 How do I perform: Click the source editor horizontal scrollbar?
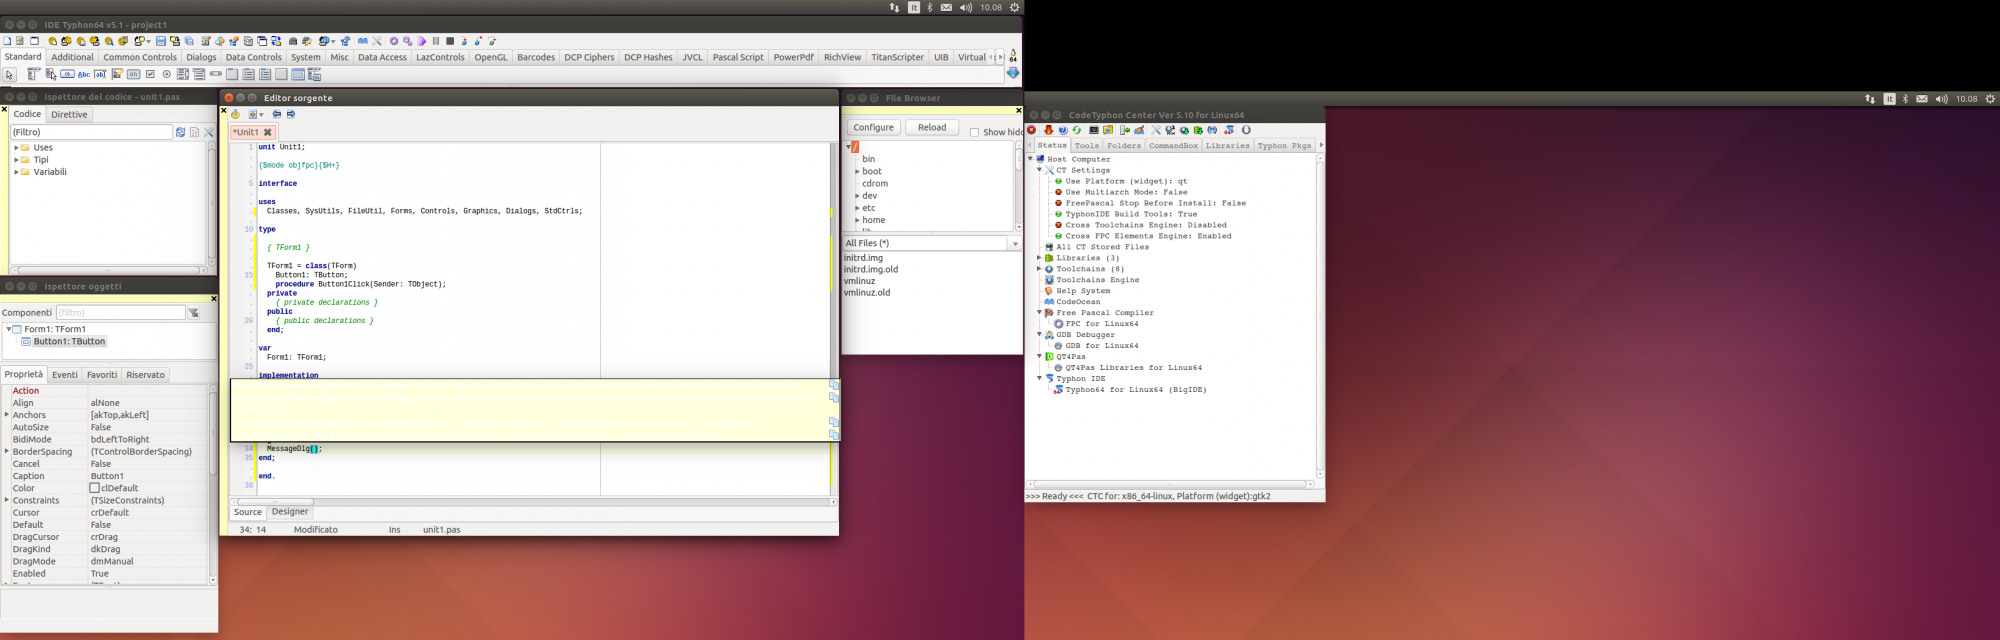tap(533, 501)
